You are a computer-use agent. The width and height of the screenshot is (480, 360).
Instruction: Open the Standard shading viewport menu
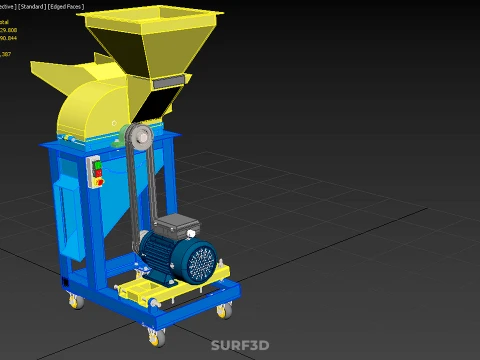click(32, 6)
